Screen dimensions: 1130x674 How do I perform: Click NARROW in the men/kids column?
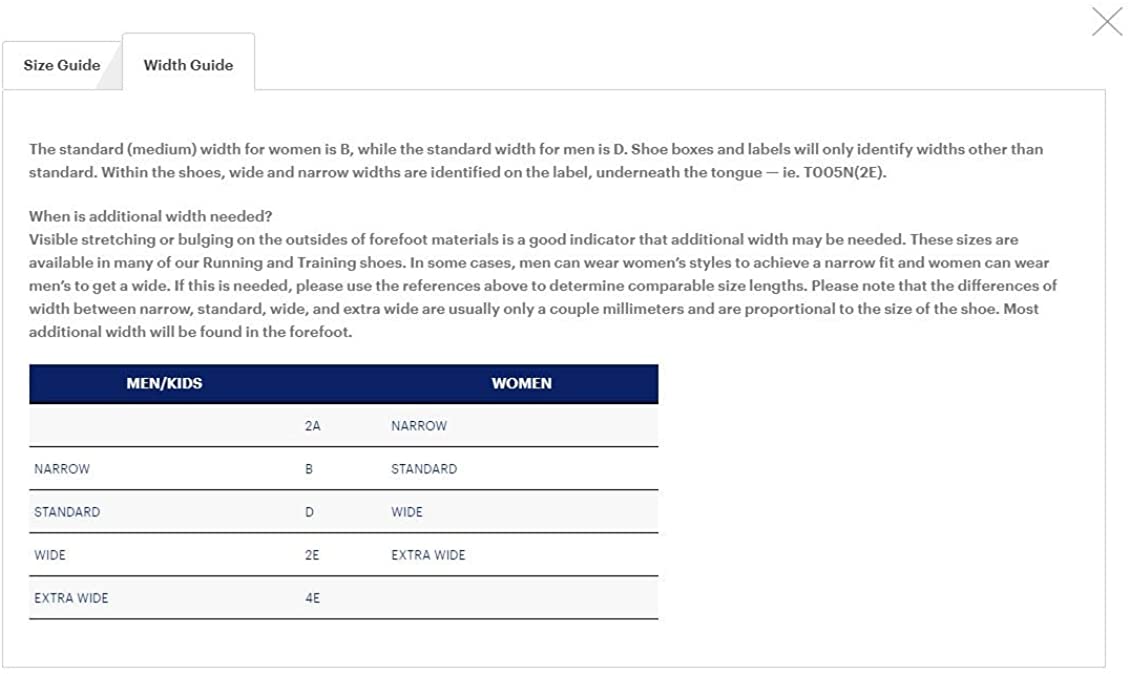(x=62, y=469)
